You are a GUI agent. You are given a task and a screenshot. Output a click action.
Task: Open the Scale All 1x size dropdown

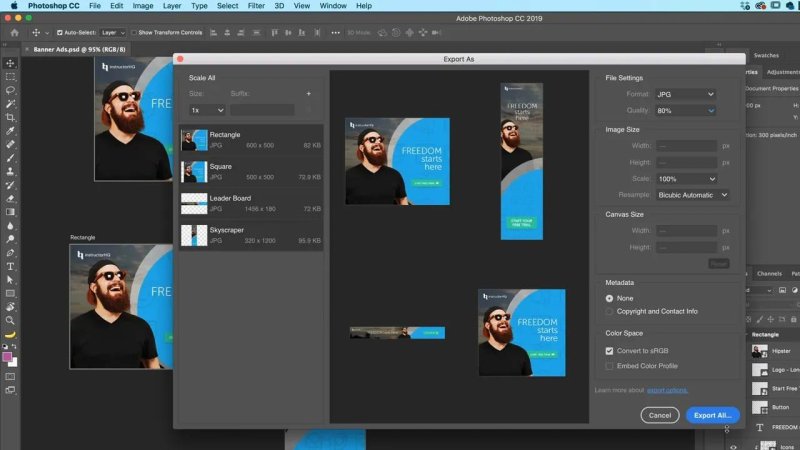[x=207, y=110]
